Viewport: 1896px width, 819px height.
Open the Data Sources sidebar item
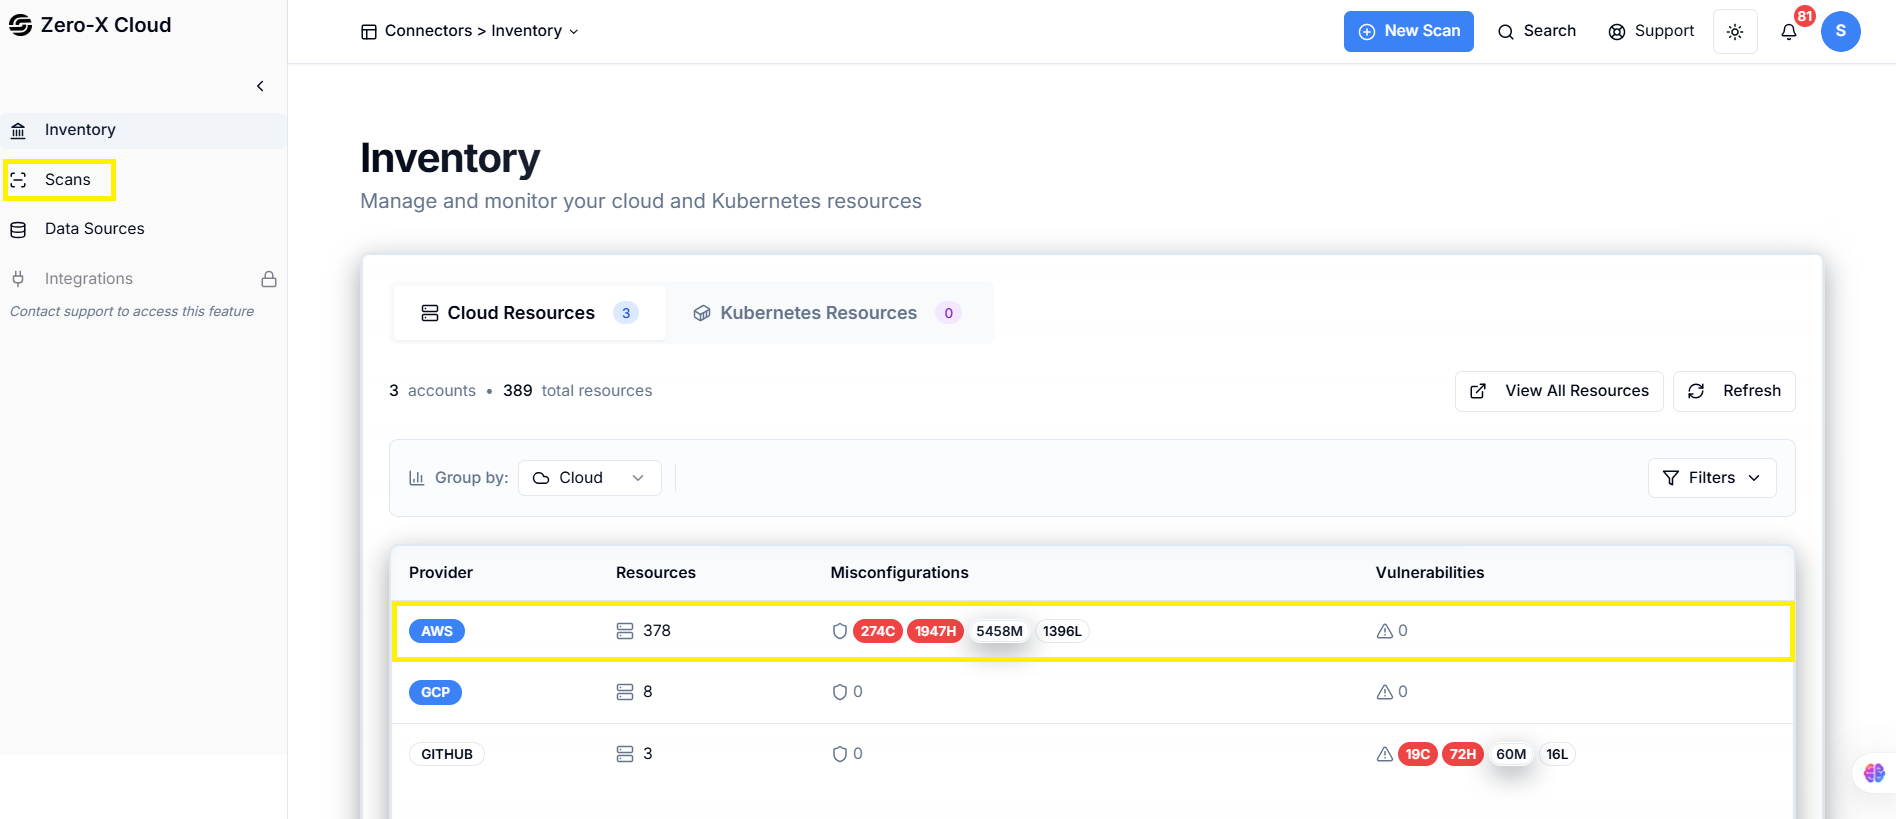143,229
